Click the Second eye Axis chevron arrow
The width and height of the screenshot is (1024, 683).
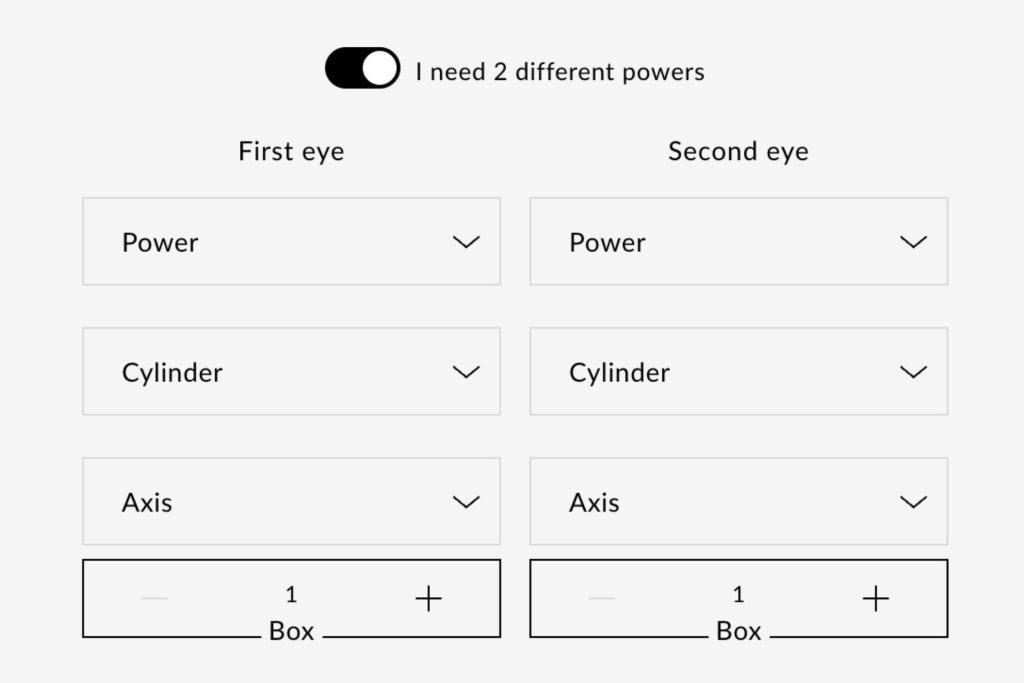913,502
